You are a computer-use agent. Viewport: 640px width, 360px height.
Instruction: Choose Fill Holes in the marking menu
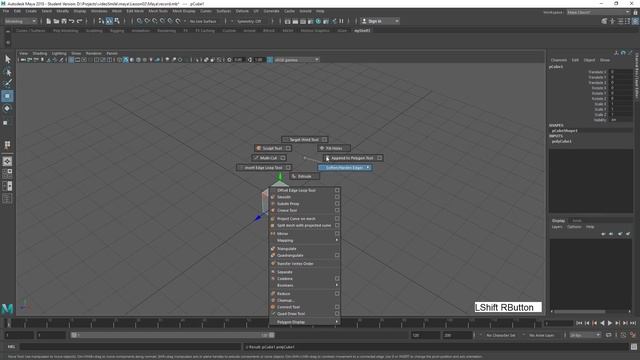tap(333, 148)
